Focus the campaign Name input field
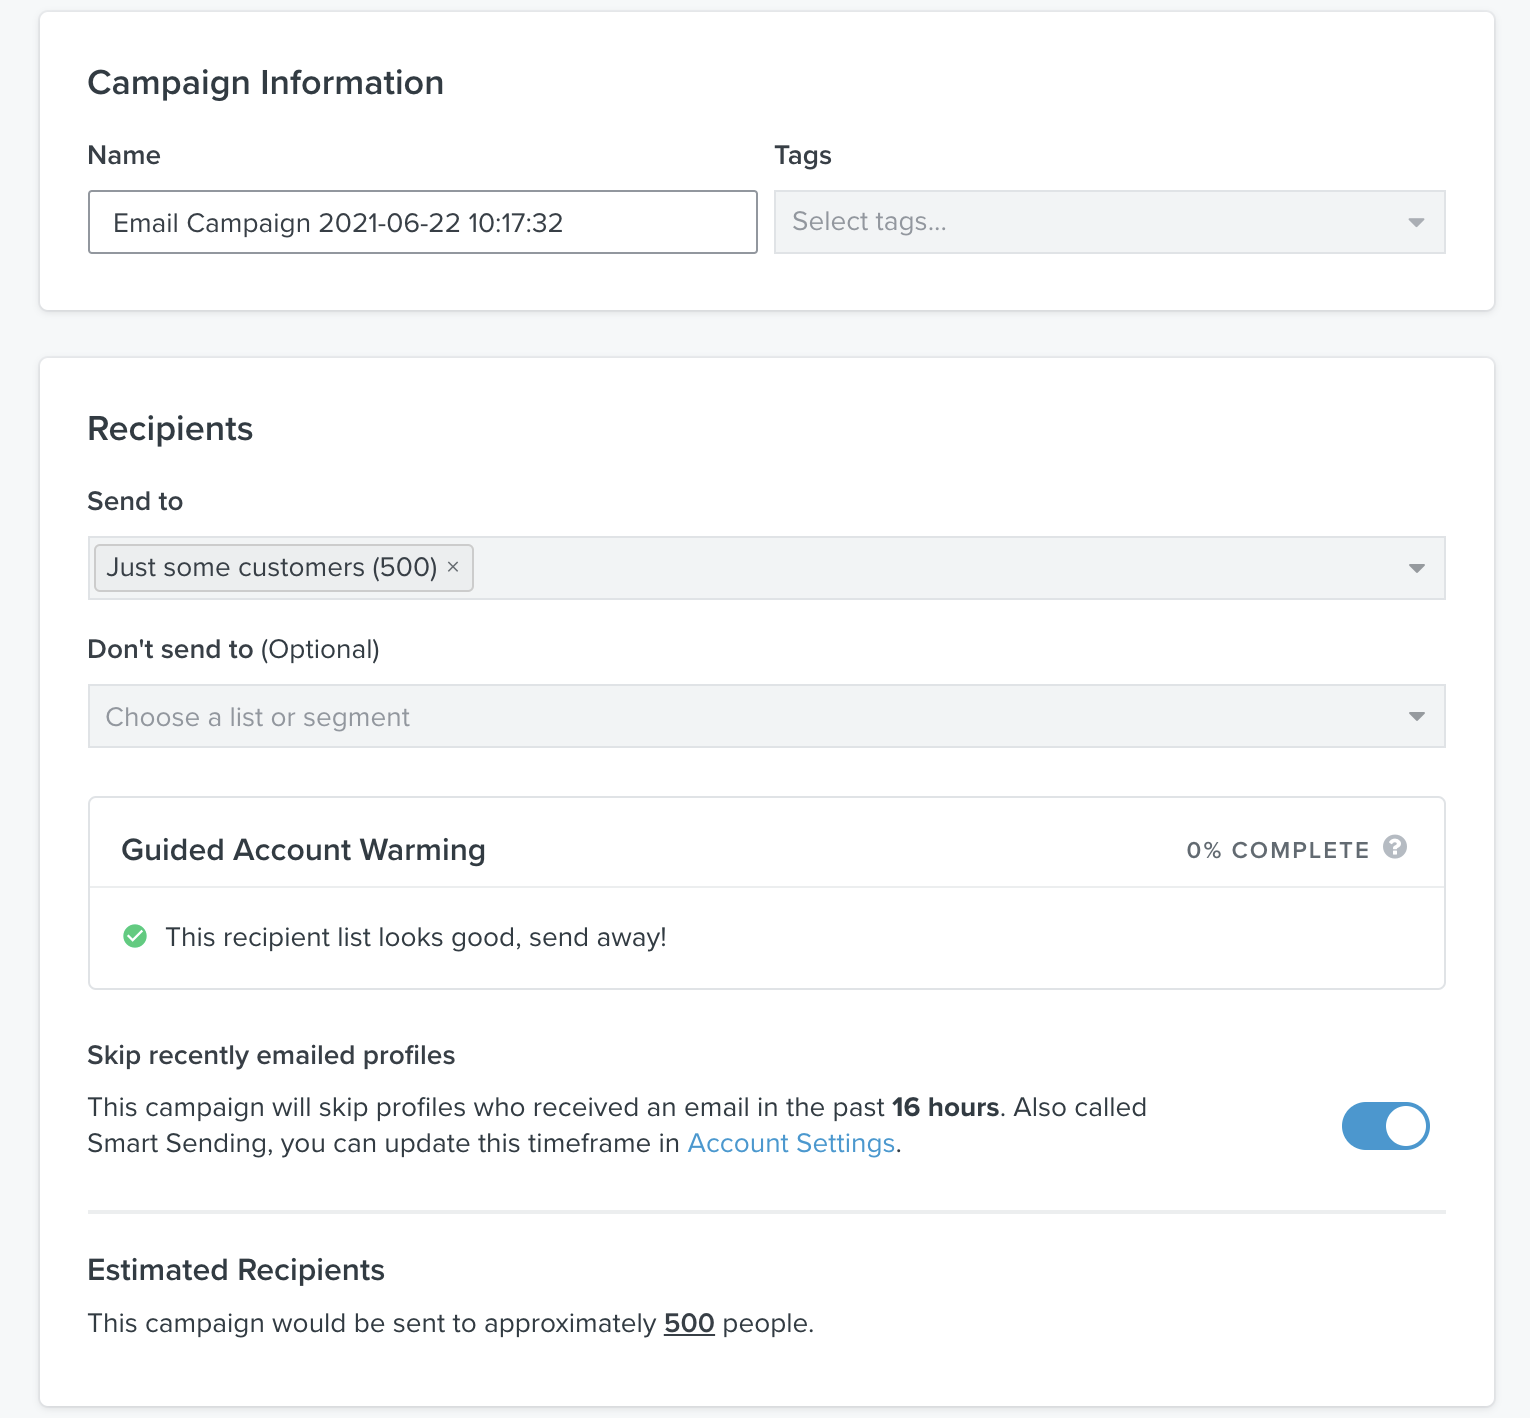 click(422, 222)
